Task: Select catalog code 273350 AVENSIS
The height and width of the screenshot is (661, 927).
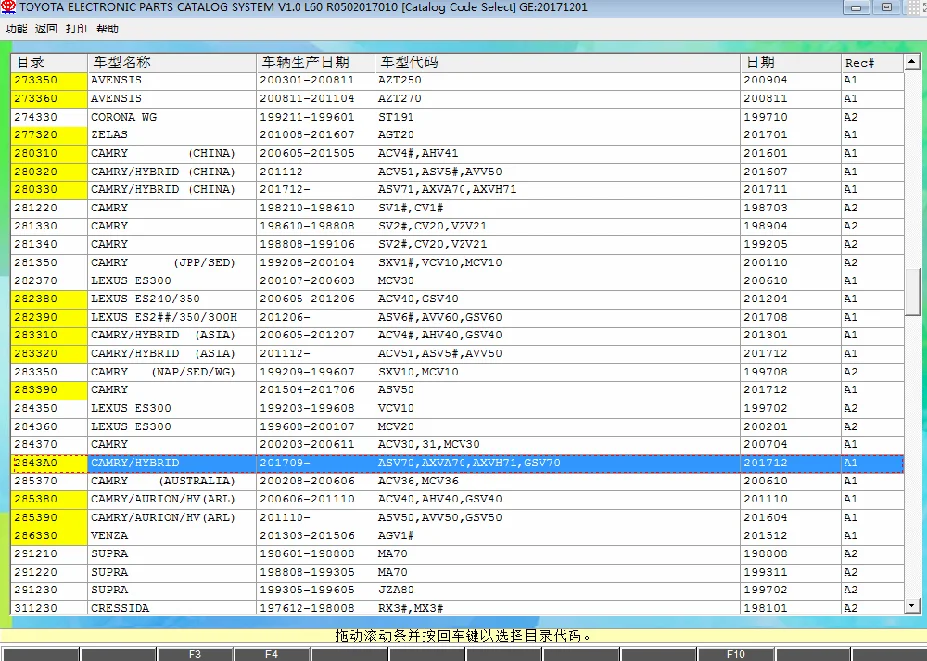Action: coord(37,80)
